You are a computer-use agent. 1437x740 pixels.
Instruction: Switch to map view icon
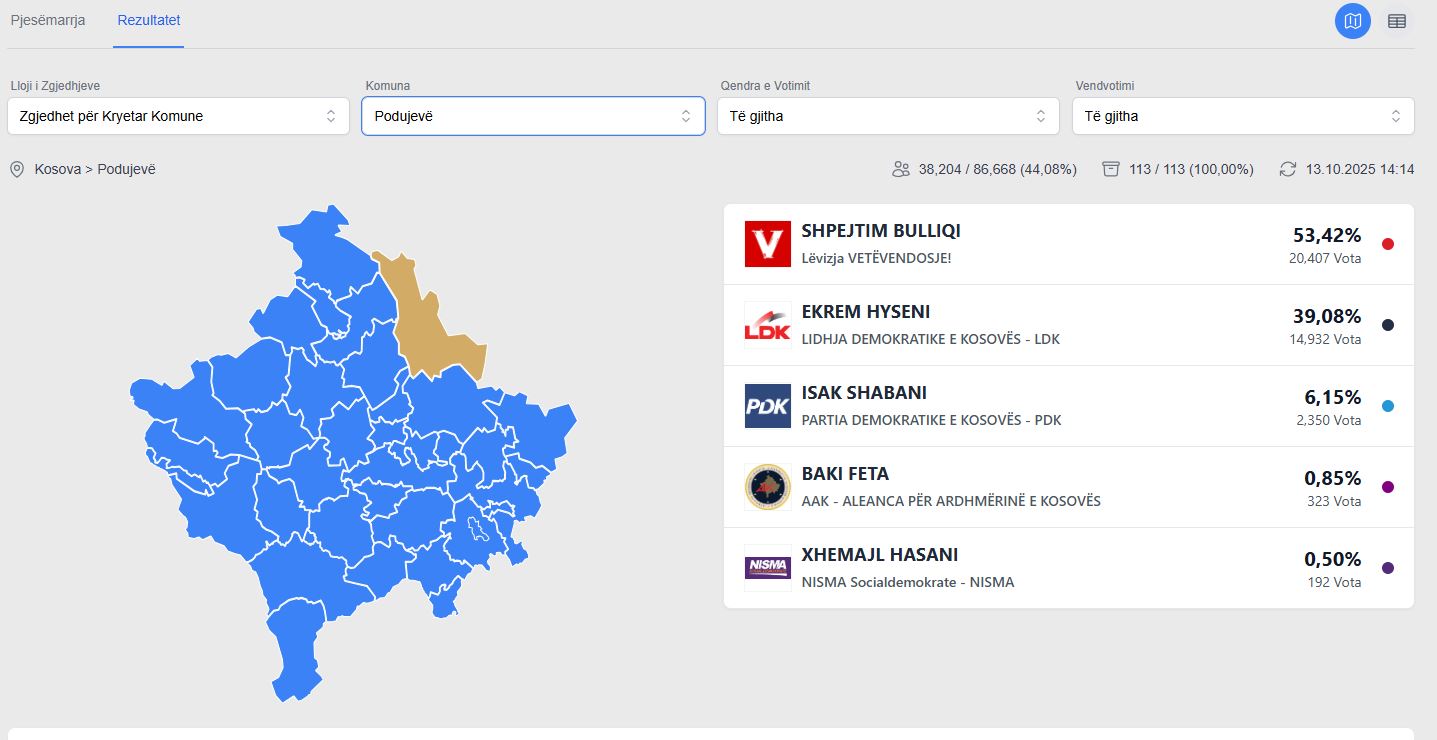(1352, 21)
